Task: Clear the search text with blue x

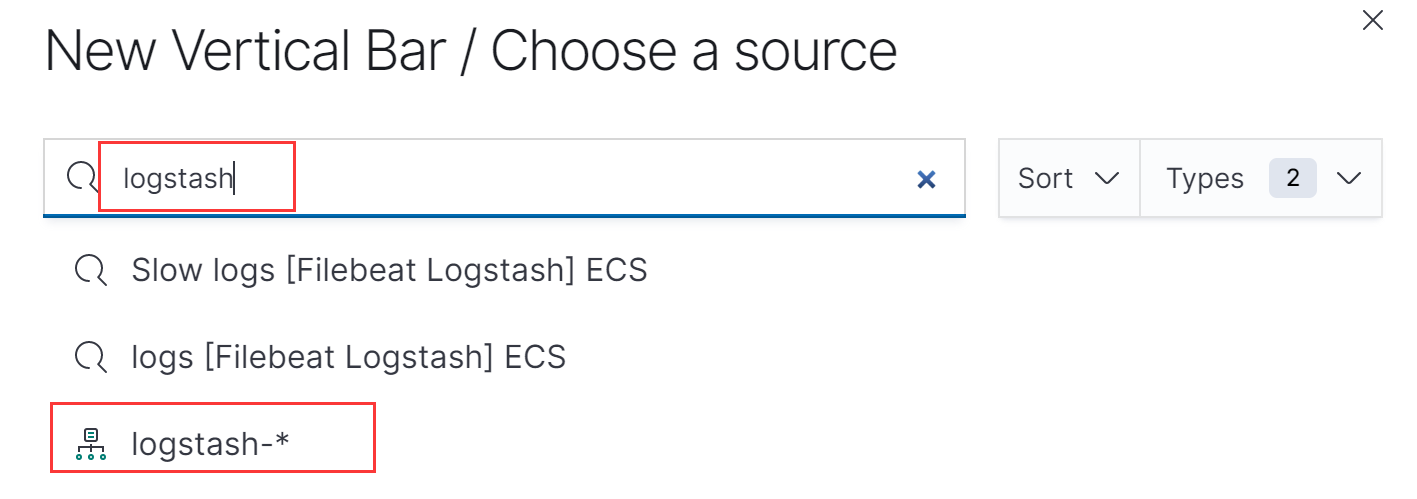Action: [926, 179]
